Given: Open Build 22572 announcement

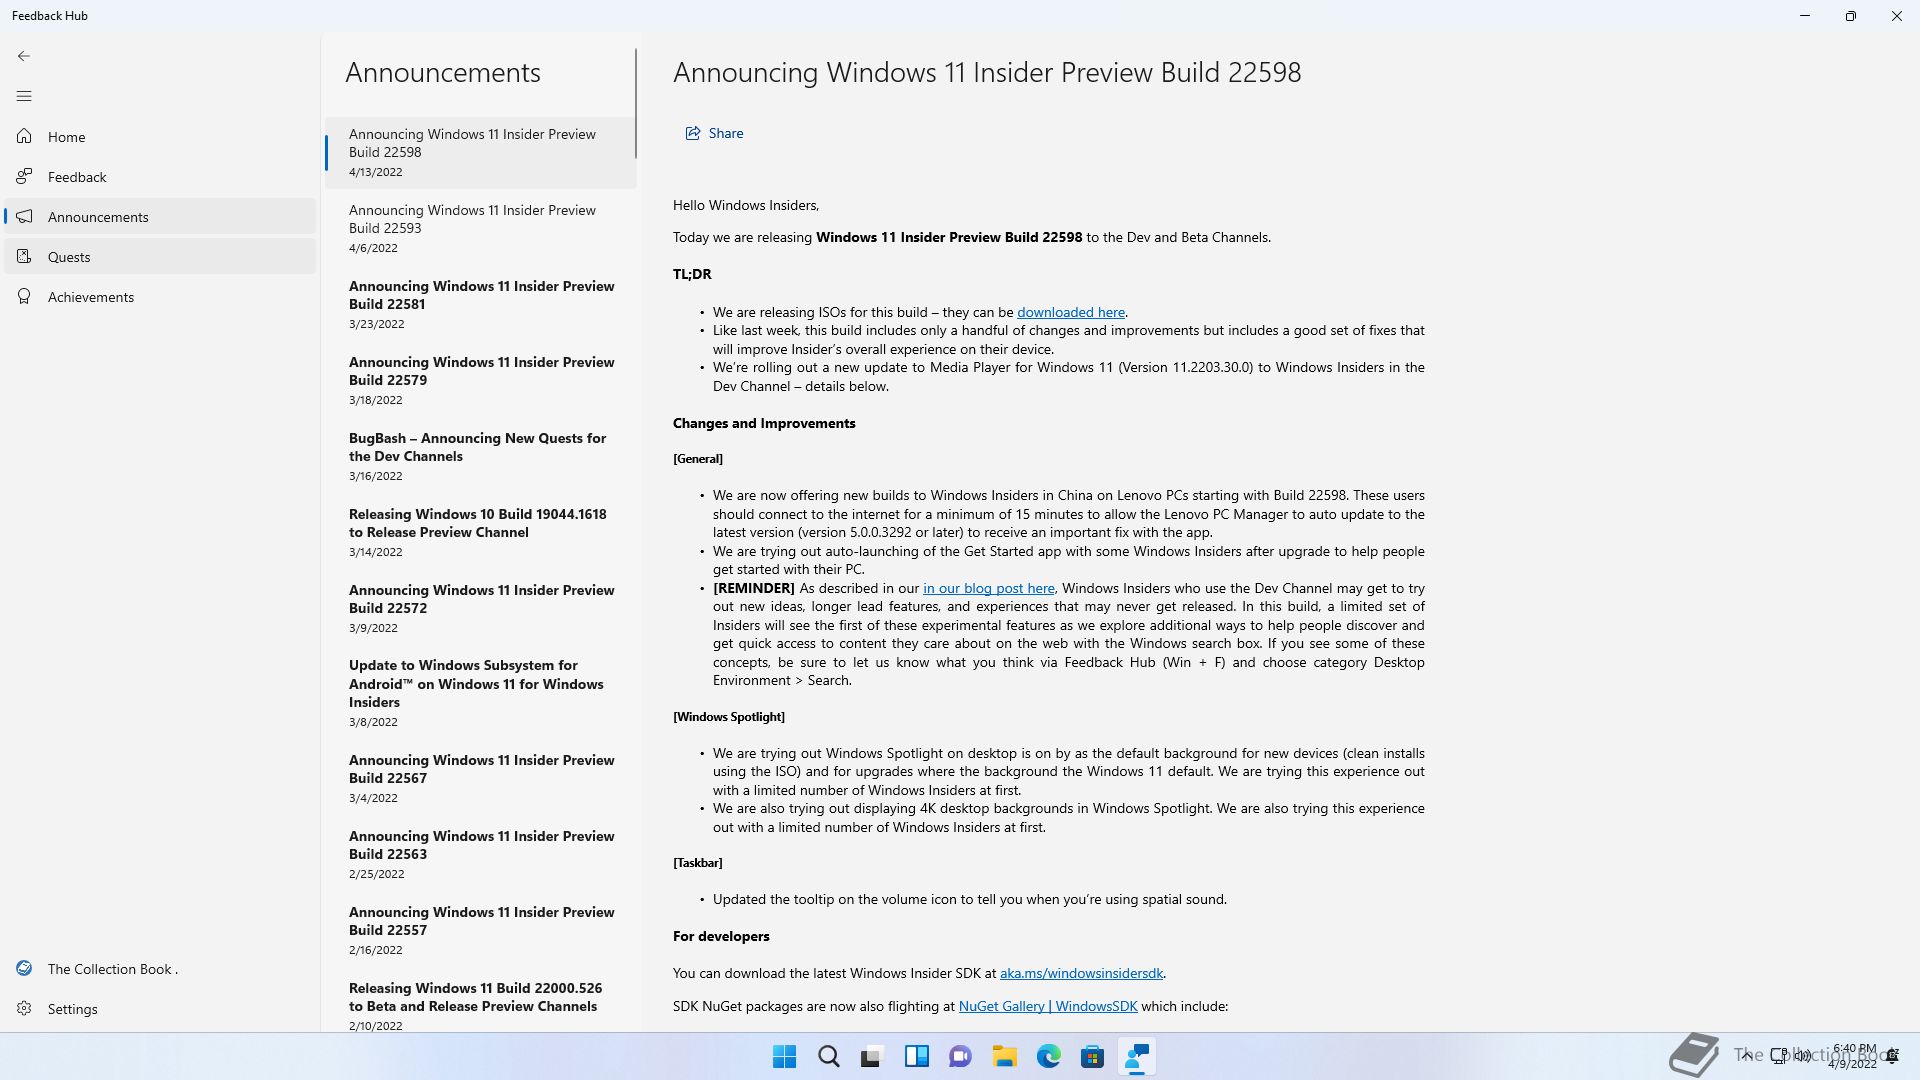Looking at the screenshot, I should tap(481, 608).
